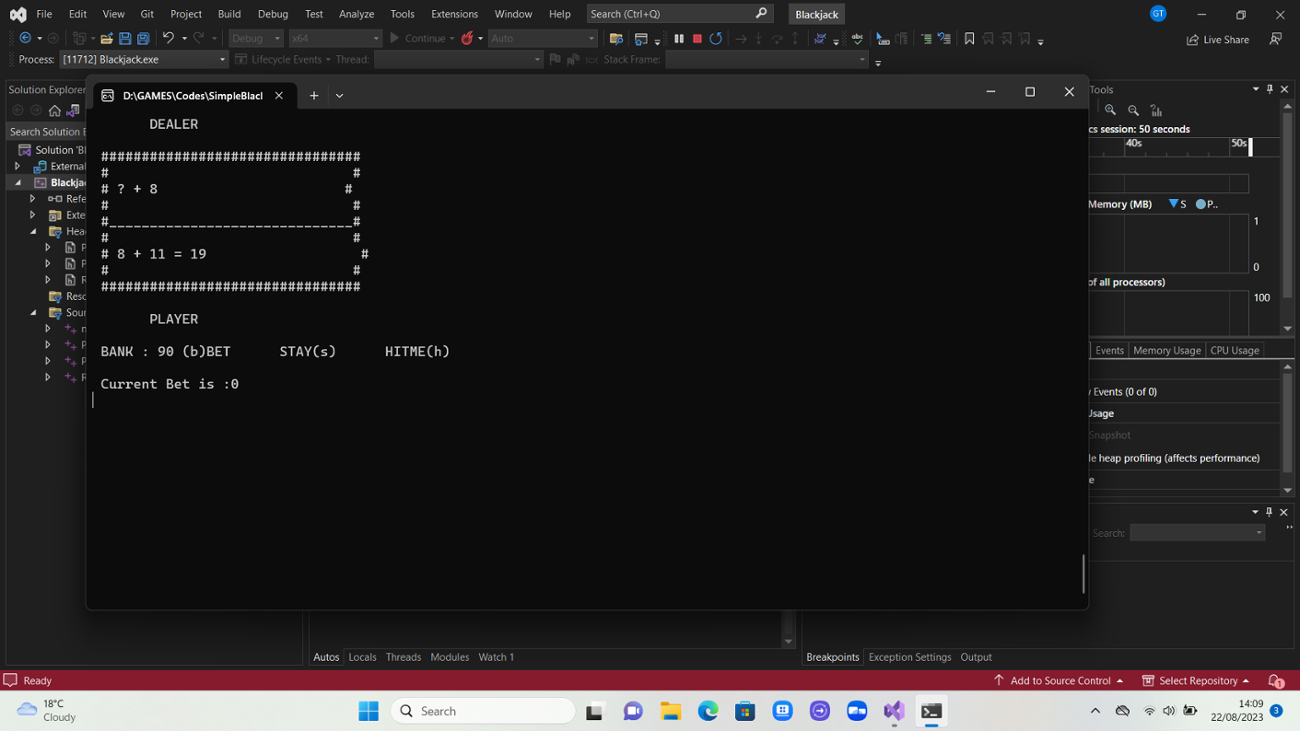Restart the debugging session

click(x=716, y=39)
